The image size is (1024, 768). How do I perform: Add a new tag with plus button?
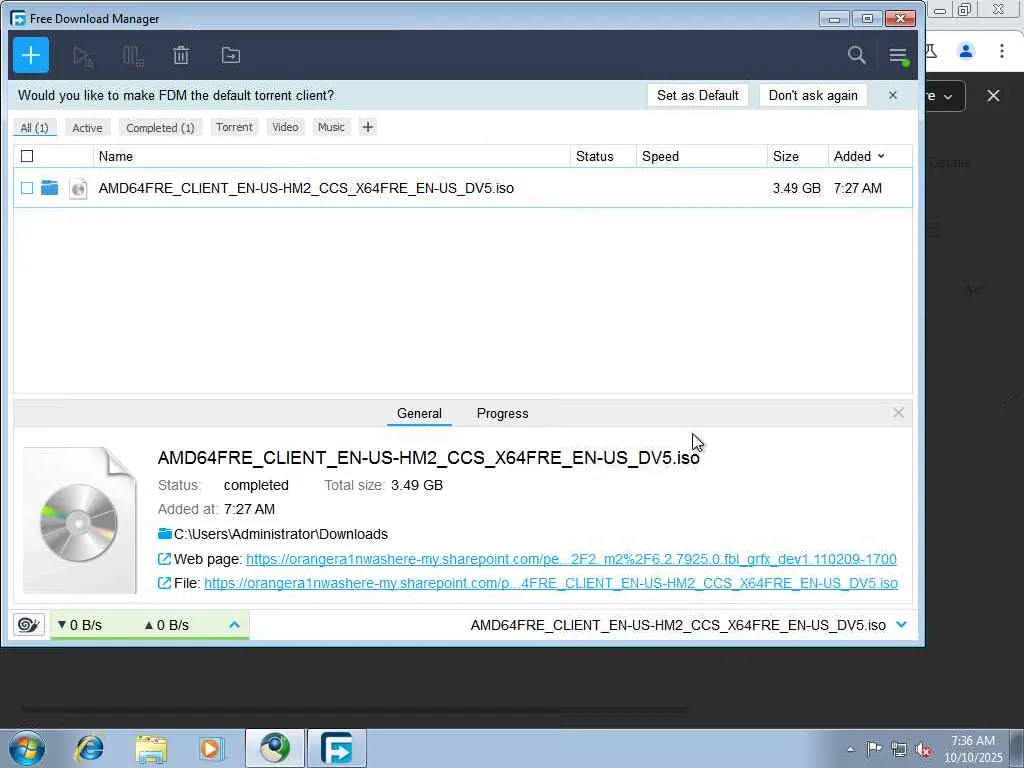pyautogui.click(x=368, y=127)
